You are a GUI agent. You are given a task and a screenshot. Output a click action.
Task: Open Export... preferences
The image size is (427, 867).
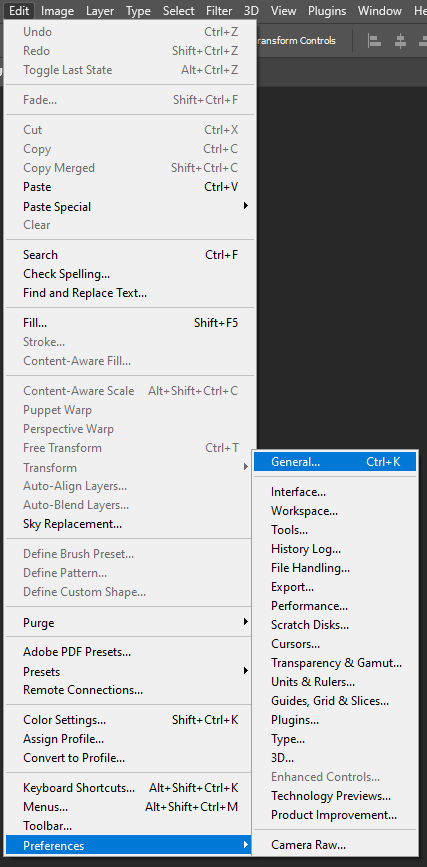pyautogui.click(x=335, y=587)
